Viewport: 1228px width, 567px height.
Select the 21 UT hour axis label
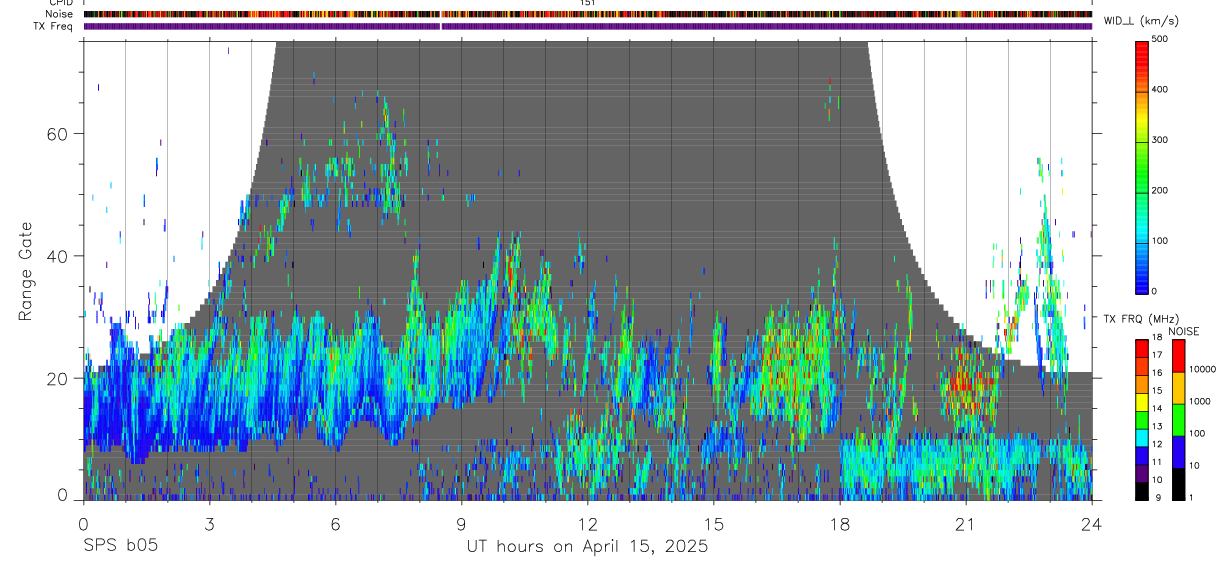(966, 523)
